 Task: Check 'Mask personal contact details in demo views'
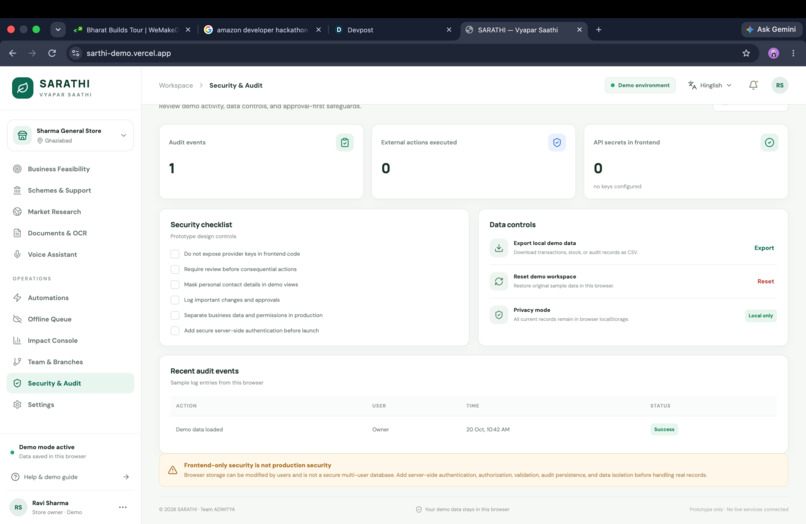pyautogui.click(x=175, y=284)
